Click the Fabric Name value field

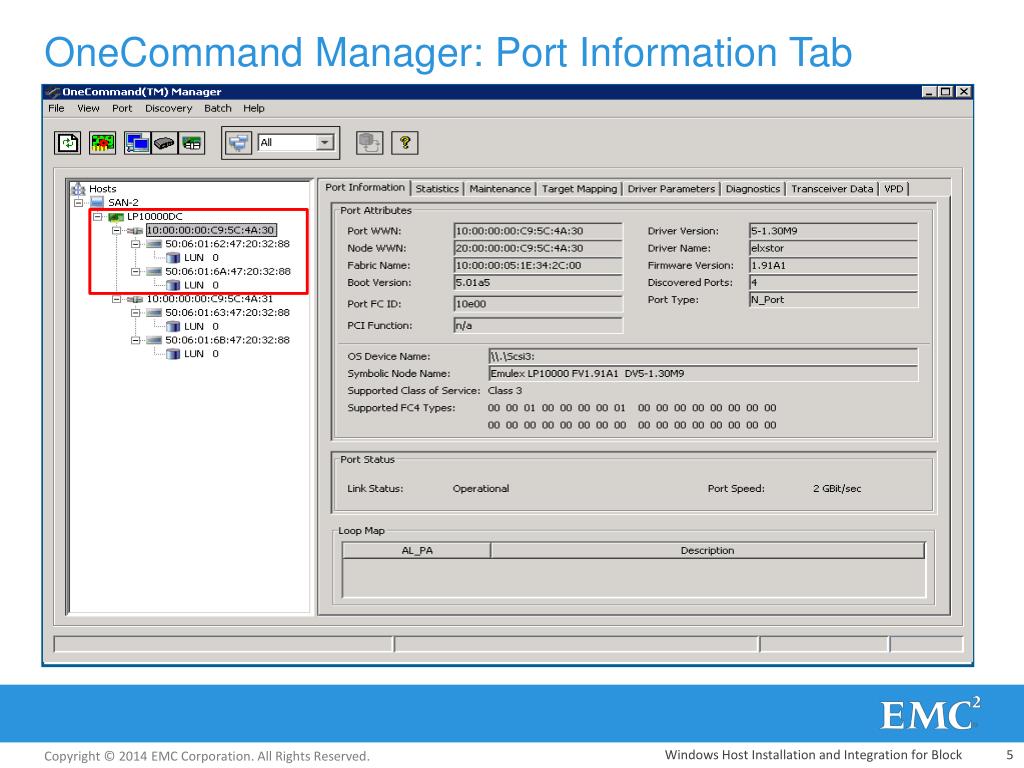(x=538, y=266)
